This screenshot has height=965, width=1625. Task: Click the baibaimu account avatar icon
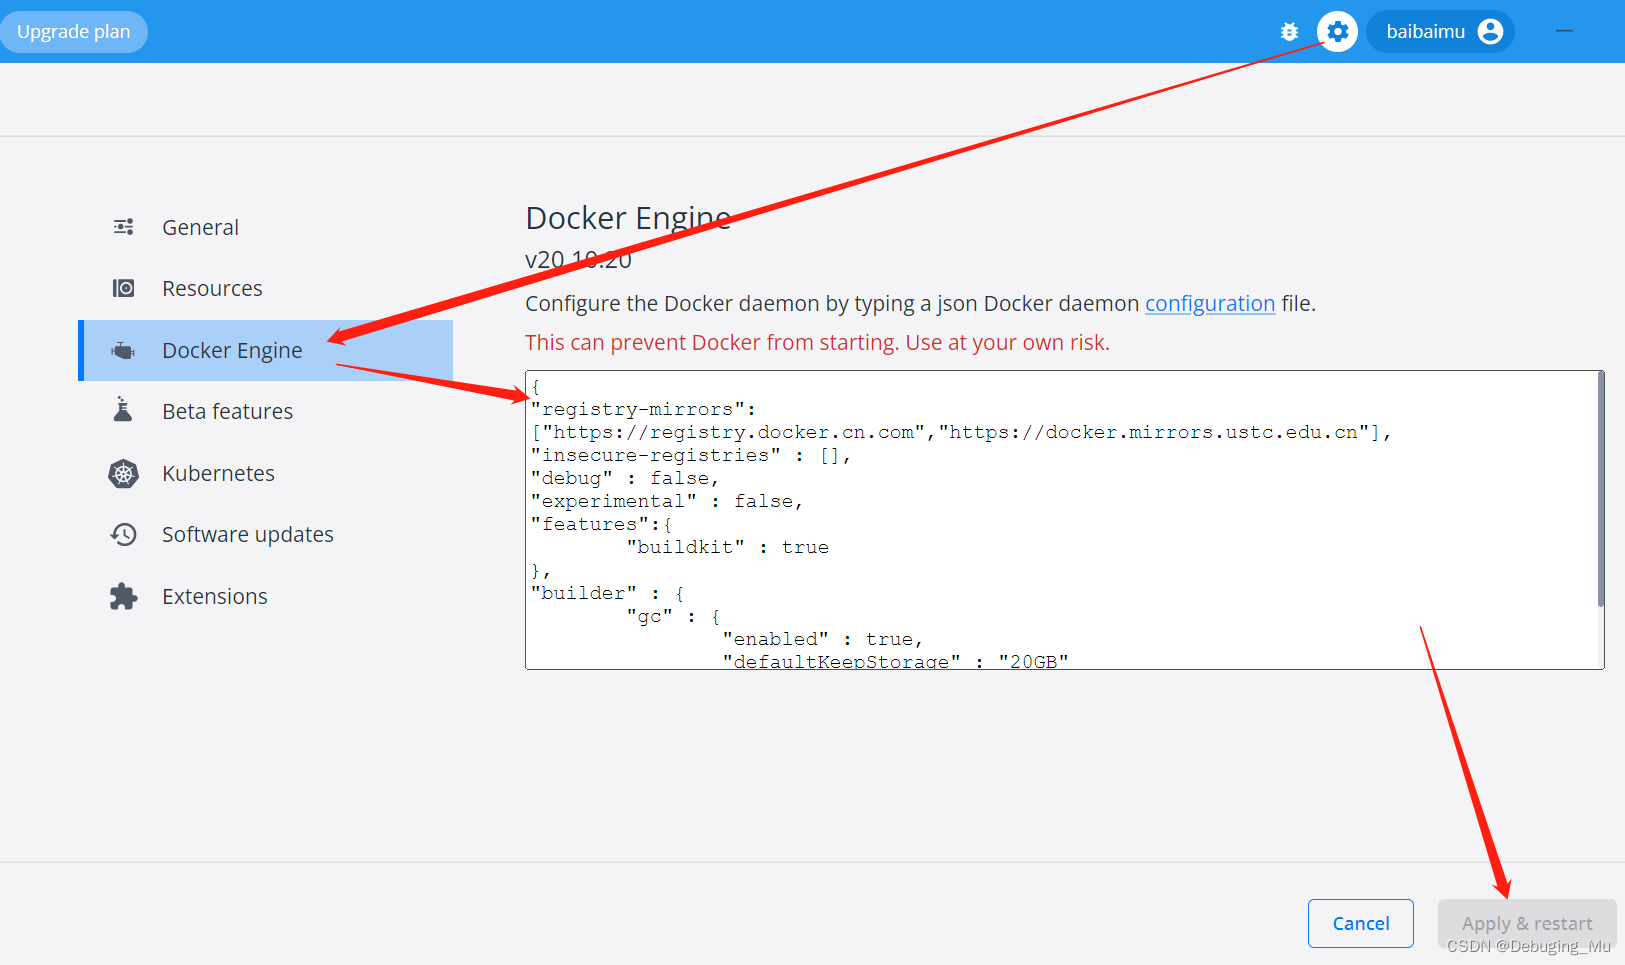(1490, 32)
